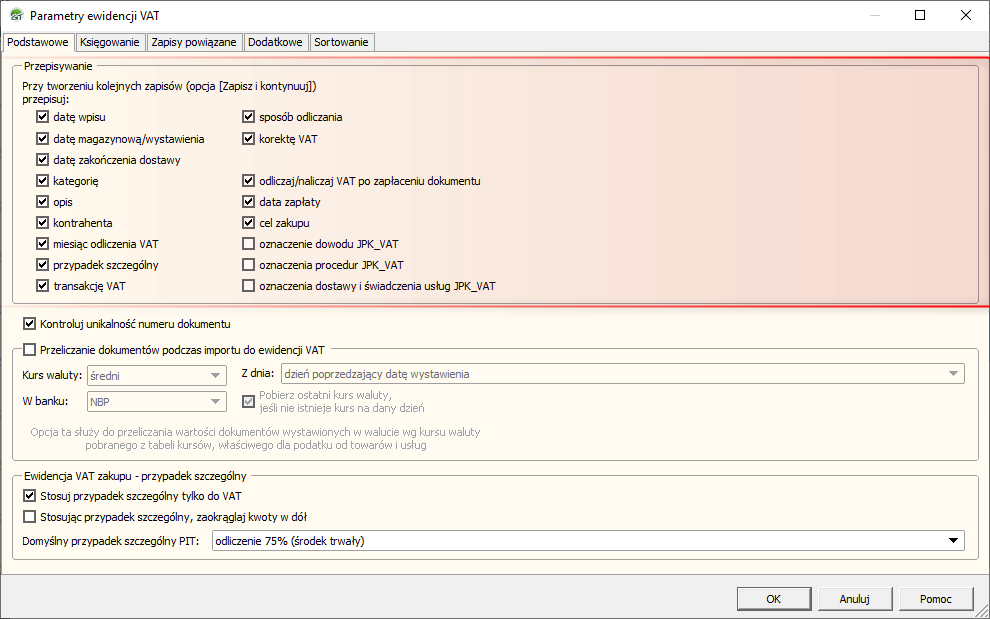Enable 'Przeliczanie dokumentów podczas importu' checkbox

(x=29, y=350)
